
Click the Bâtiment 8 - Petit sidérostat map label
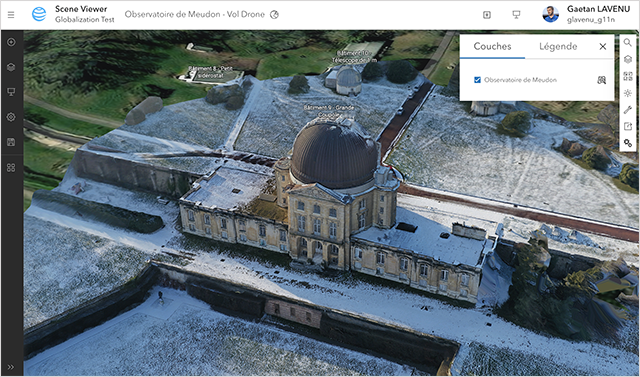(211, 72)
